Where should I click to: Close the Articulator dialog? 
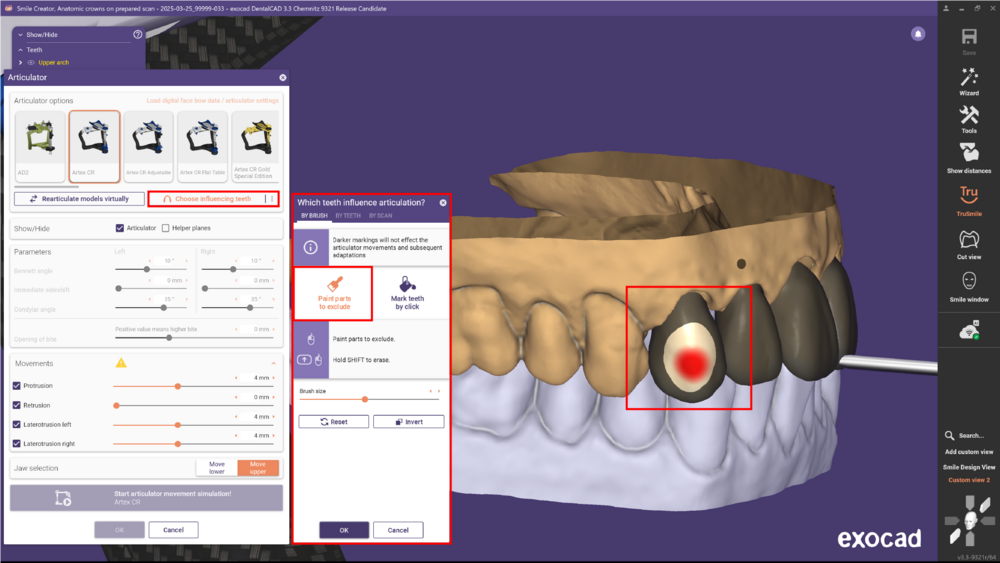coord(283,77)
